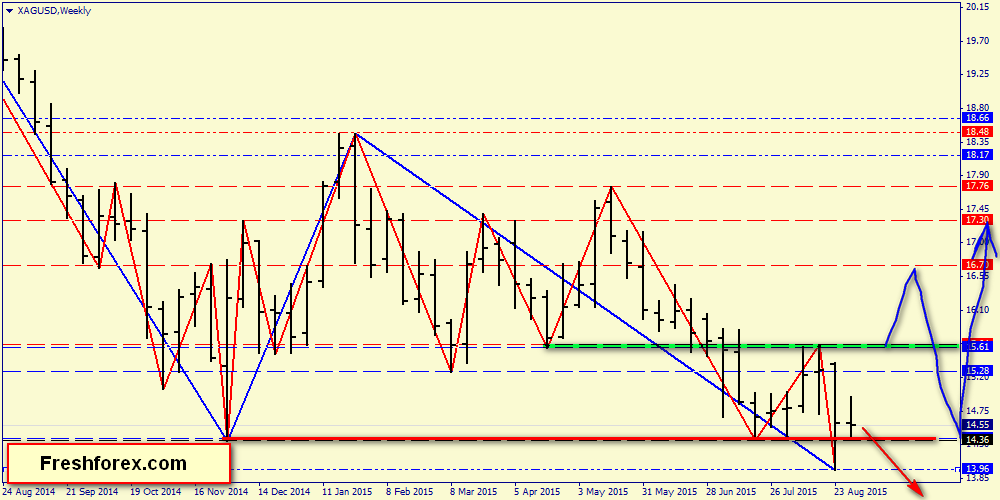
Task: Click the XAGUSD,Weekly chart title
Action: [x=53, y=11]
